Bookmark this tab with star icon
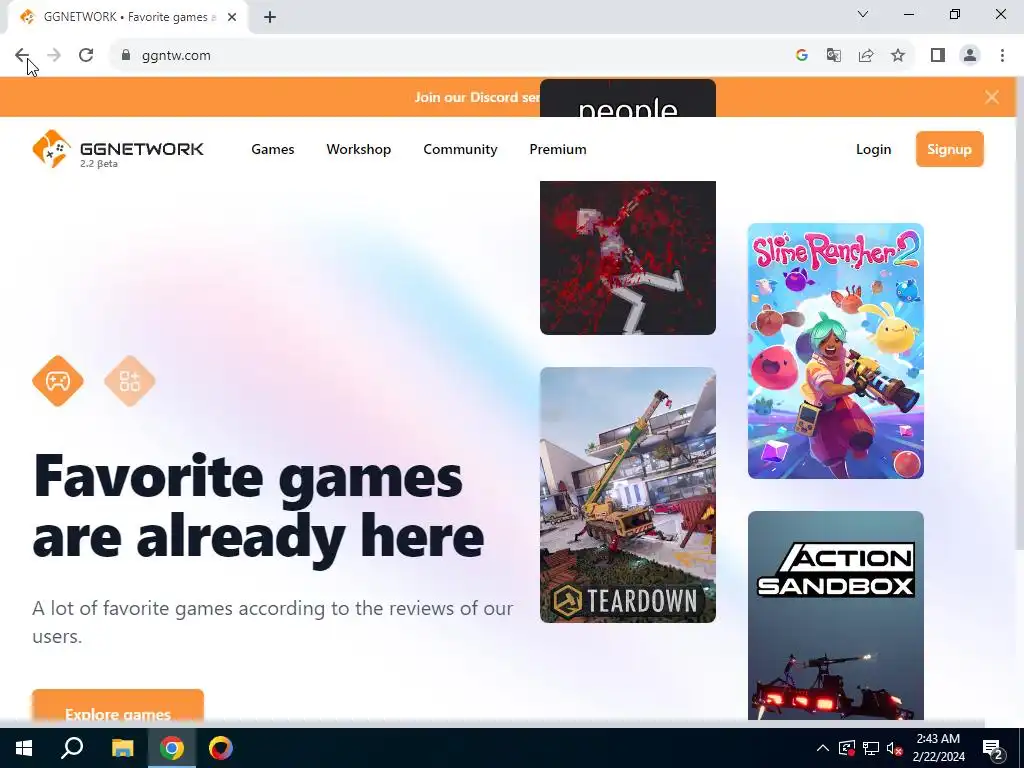Image resolution: width=1024 pixels, height=768 pixels. (898, 56)
